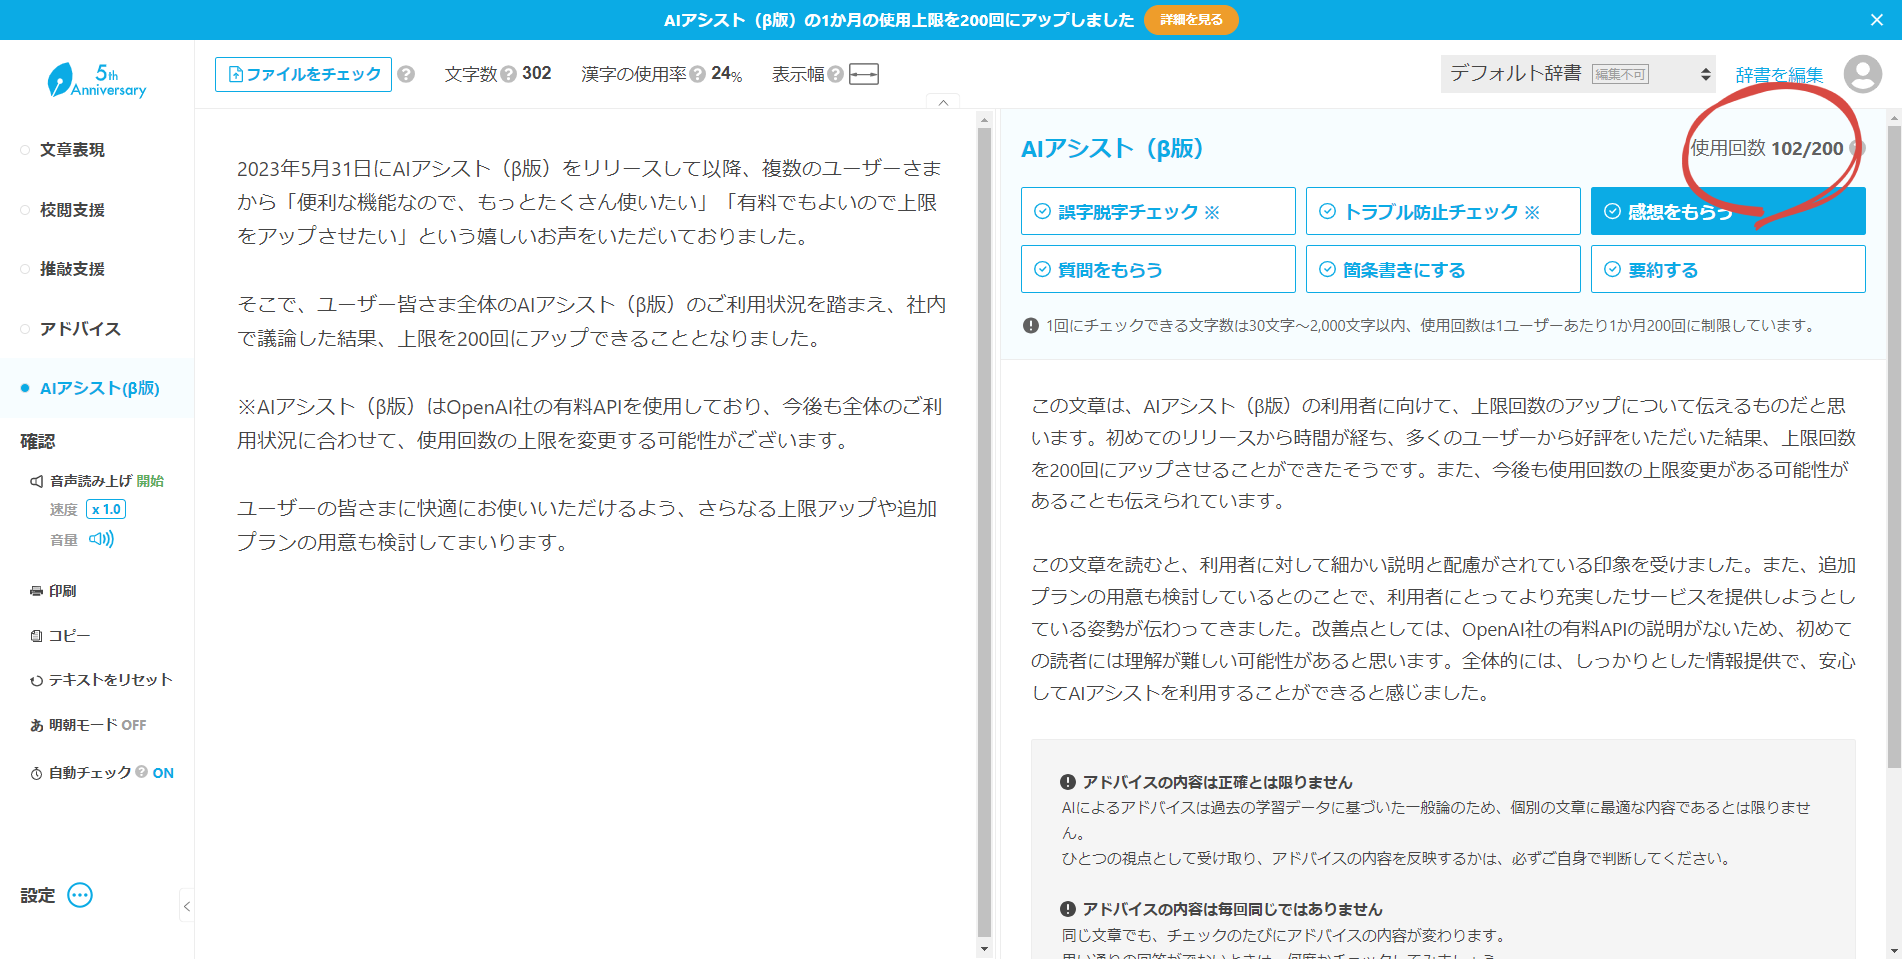1902x959 pixels.
Task: Click the 使用回数 102/200 counter
Action: [x=1767, y=149]
